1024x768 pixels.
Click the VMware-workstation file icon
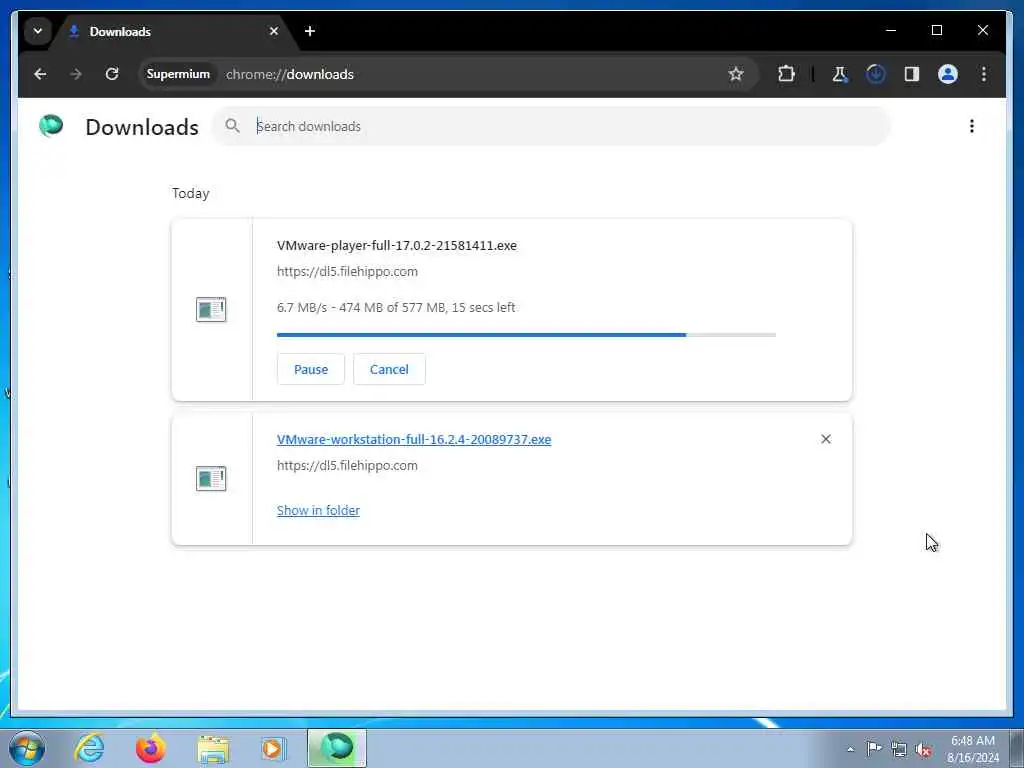click(211, 478)
